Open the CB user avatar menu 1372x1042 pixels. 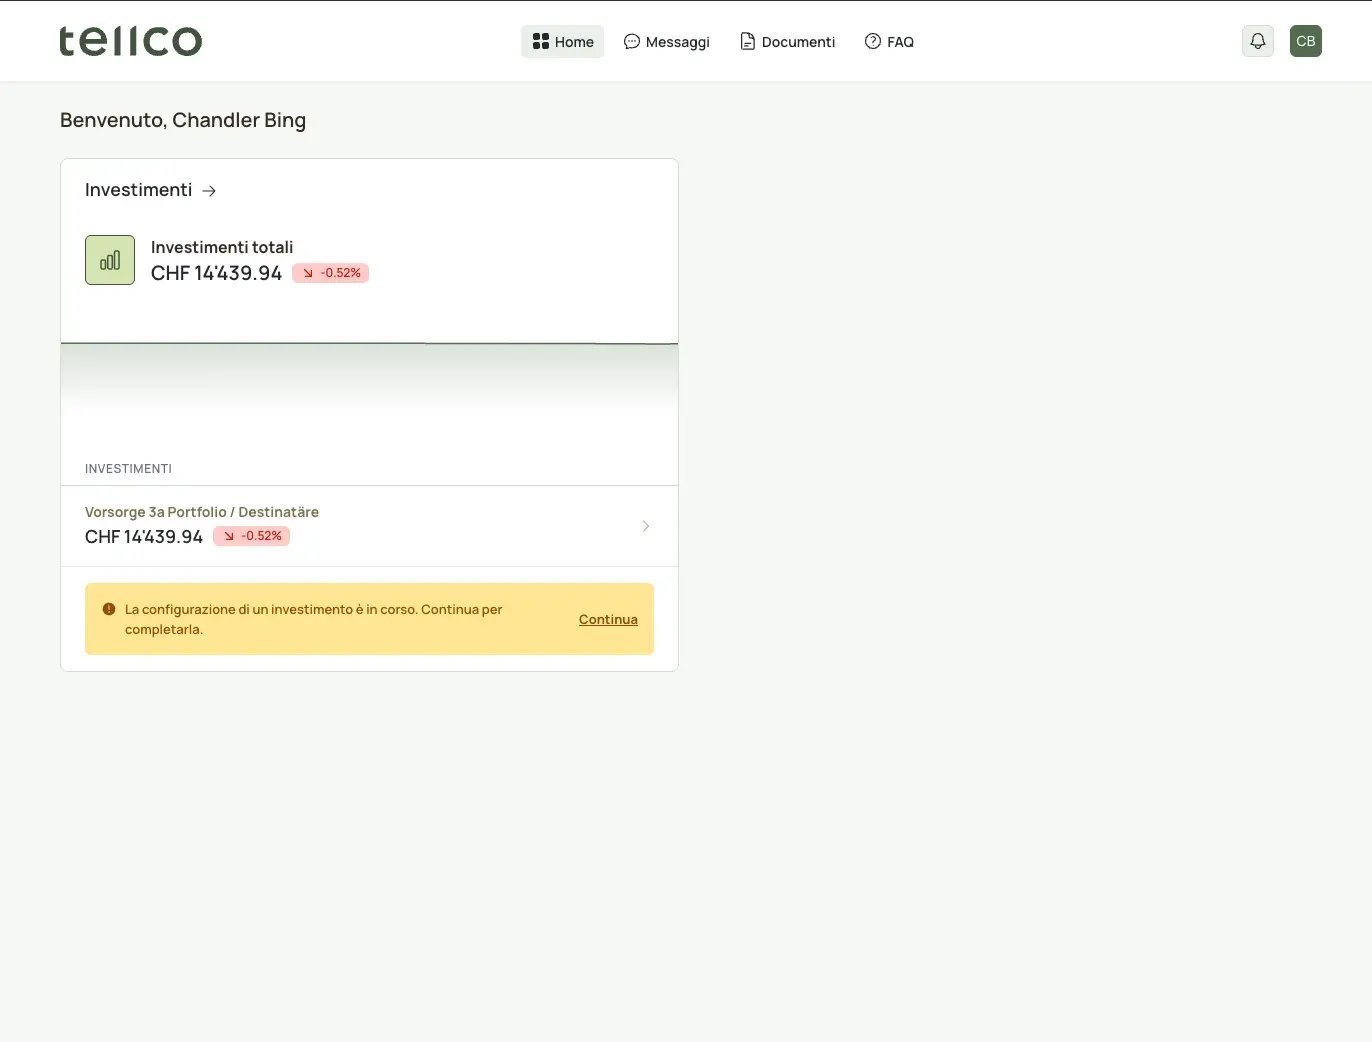coord(1306,41)
